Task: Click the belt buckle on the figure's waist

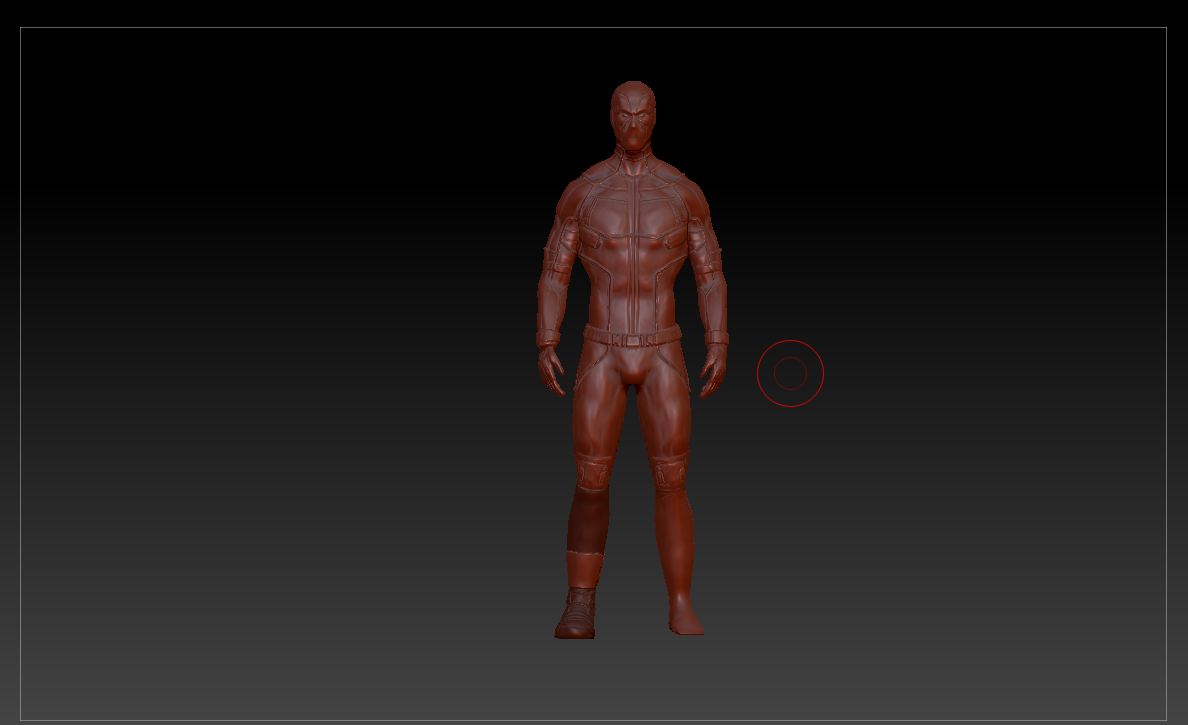Action: (632, 340)
